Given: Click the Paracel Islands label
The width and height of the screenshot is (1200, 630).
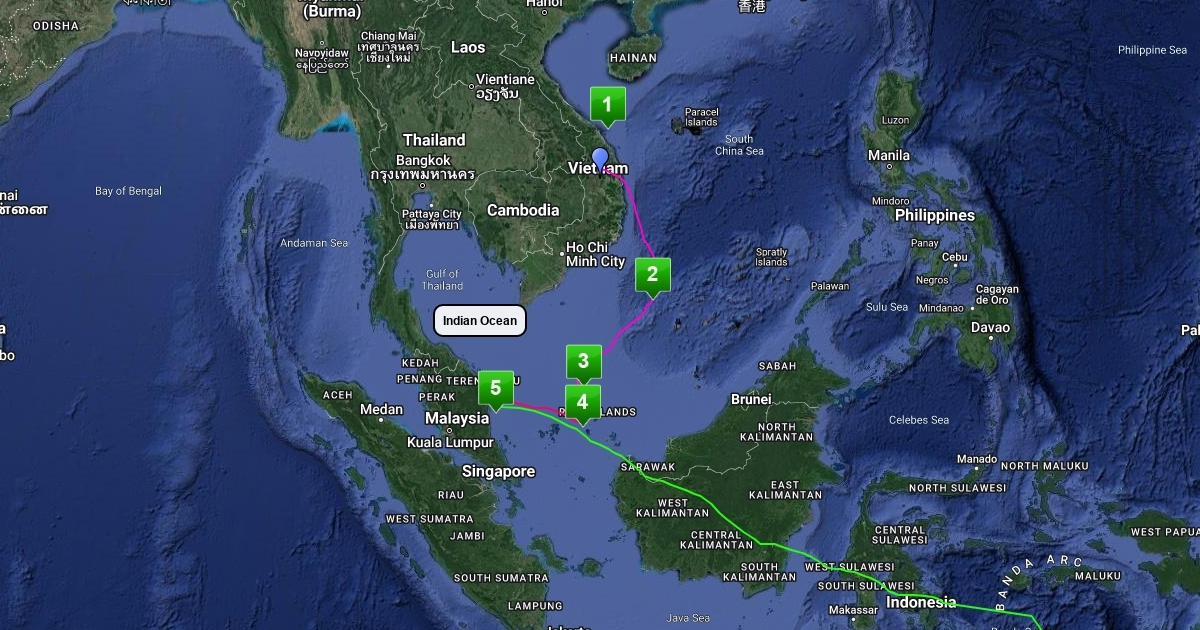Looking at the screenshot, I should [701, 117].
